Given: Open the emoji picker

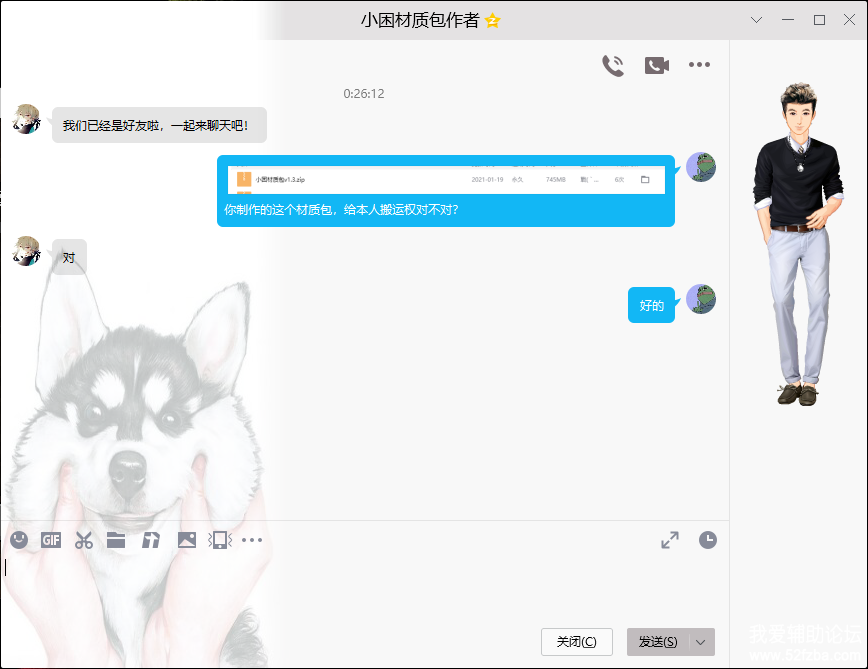Looking at the screenshot, I should 19,540.
